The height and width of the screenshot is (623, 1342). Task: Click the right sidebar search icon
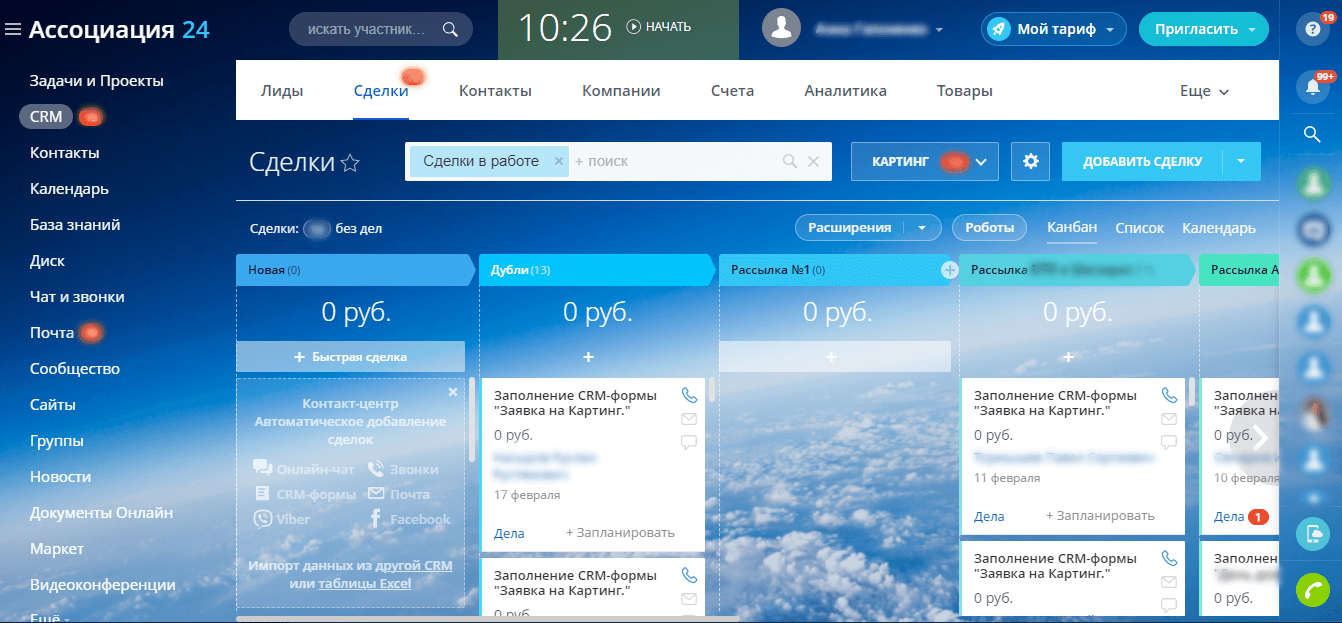point(1311,134)
